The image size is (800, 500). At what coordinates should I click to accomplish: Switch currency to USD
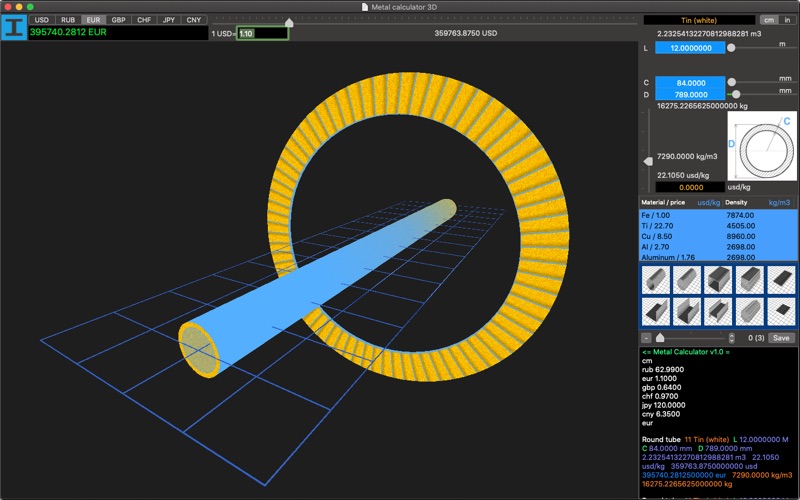pyautogui.click(x=42, y=20)
